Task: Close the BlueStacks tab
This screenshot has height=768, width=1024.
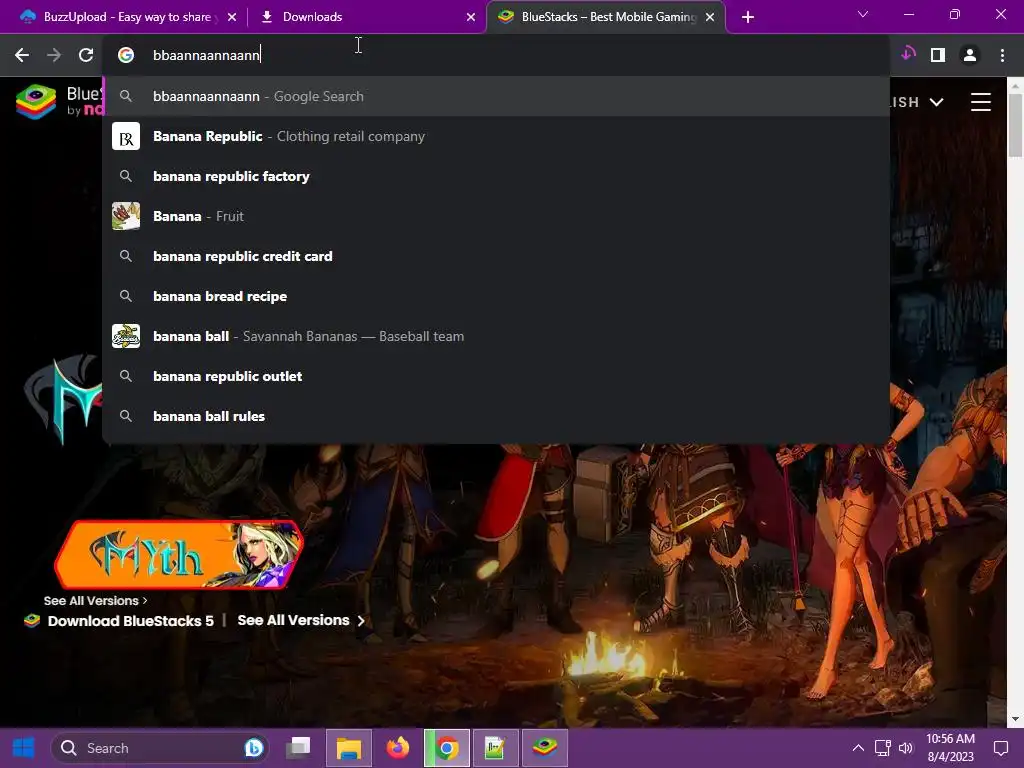Action: 710,17
